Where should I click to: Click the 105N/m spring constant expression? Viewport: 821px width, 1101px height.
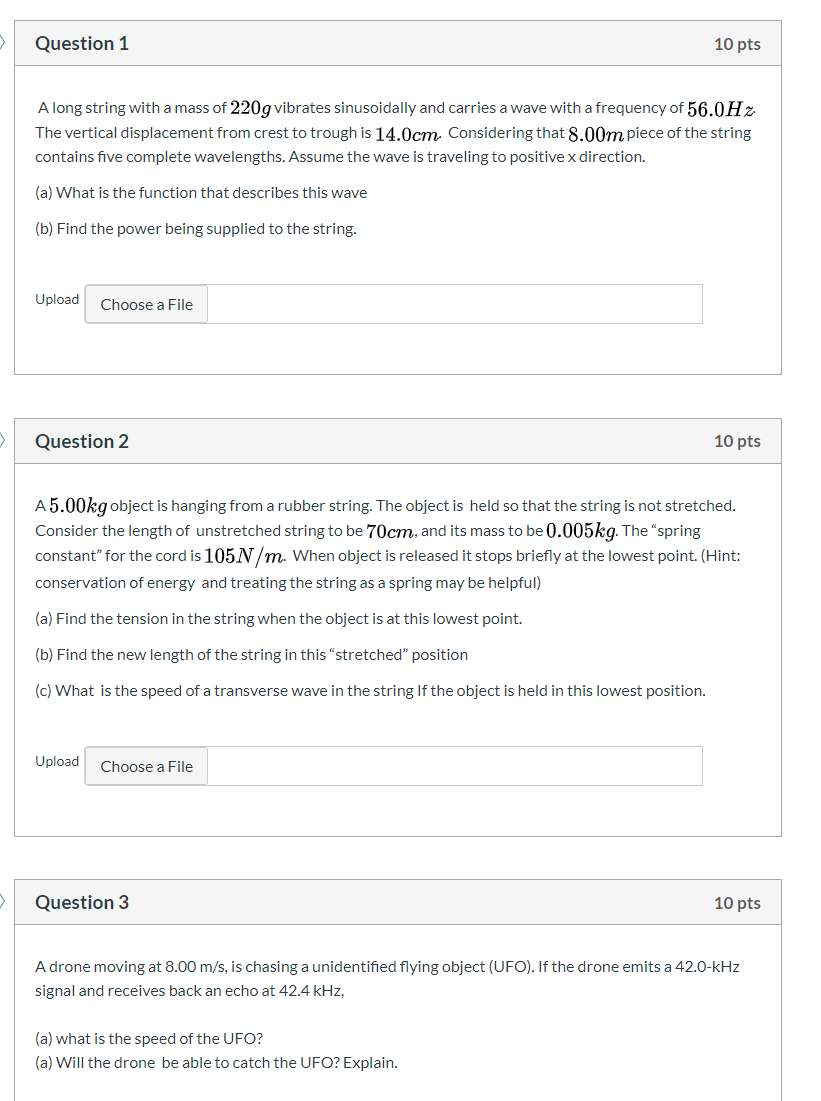click(x=245, y=556)
